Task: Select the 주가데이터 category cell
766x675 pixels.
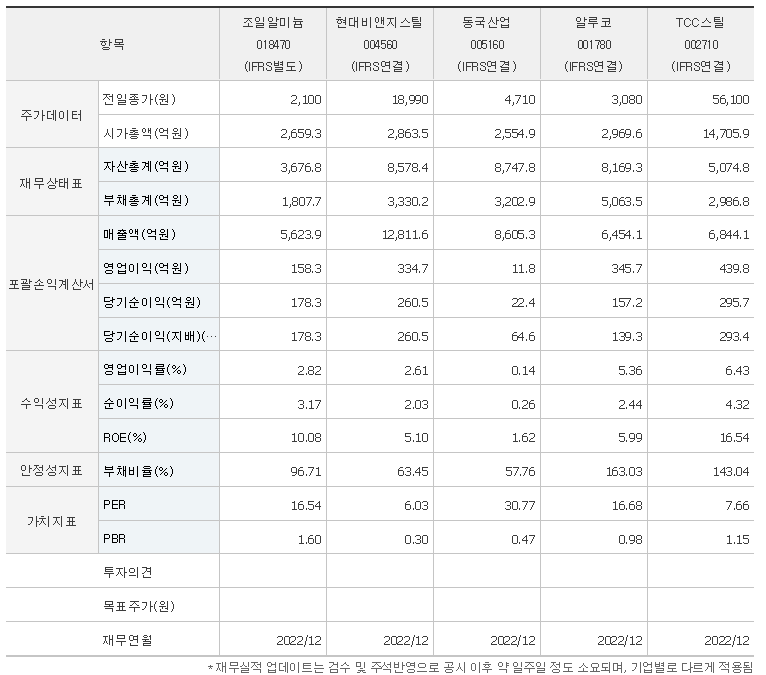Action: [52, 115]
